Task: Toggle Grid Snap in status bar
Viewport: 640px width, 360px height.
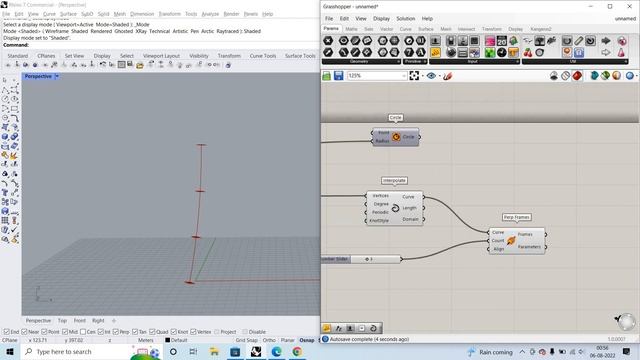Action: point(247,340)
